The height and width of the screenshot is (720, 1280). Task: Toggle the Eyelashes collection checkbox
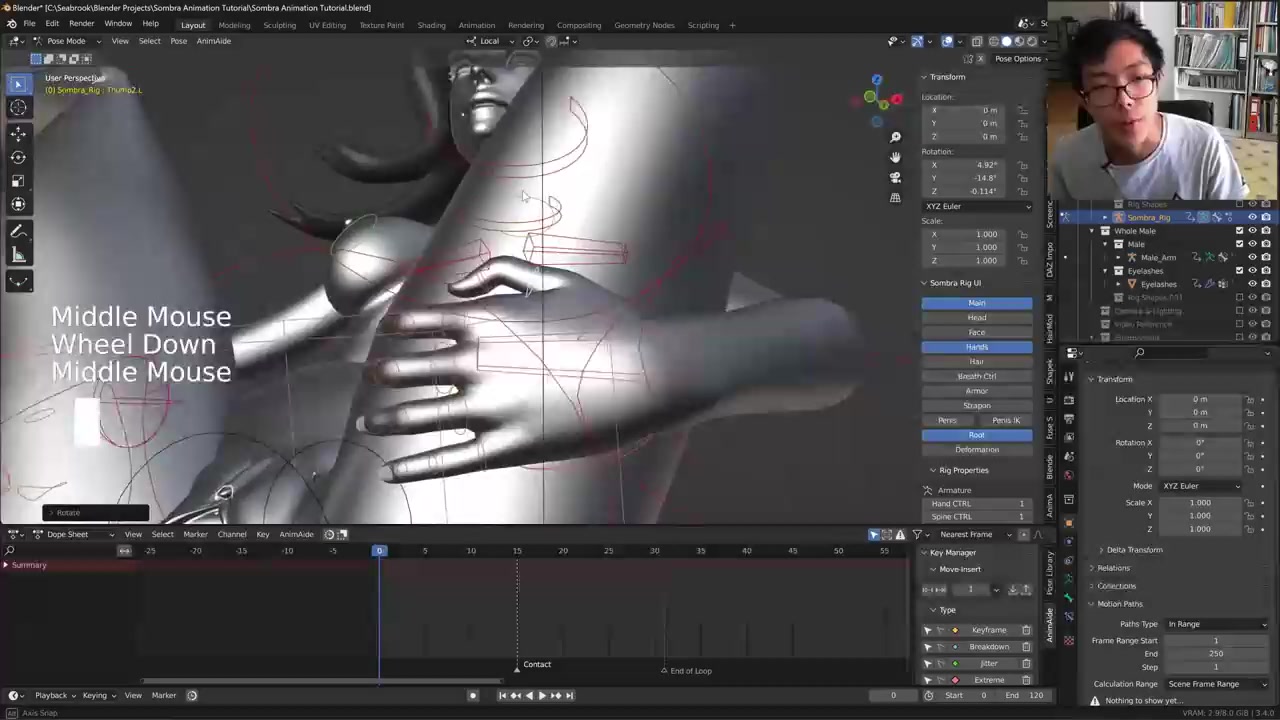pyautogui.click(x=1239, y=271)
